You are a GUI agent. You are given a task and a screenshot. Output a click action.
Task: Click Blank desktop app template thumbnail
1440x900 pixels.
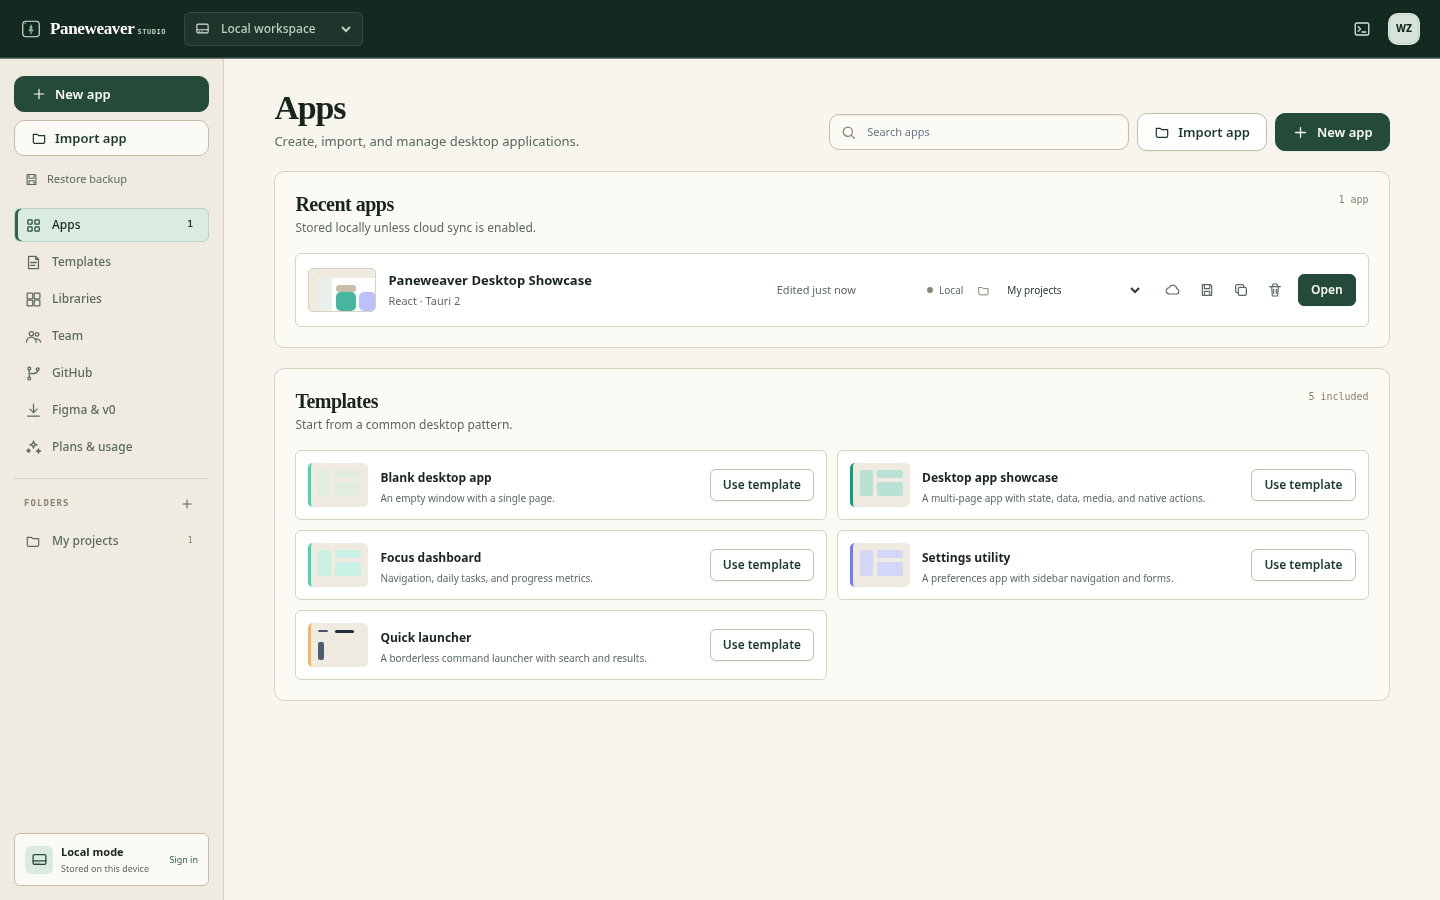pyautogui.click(x=338, y=485)
